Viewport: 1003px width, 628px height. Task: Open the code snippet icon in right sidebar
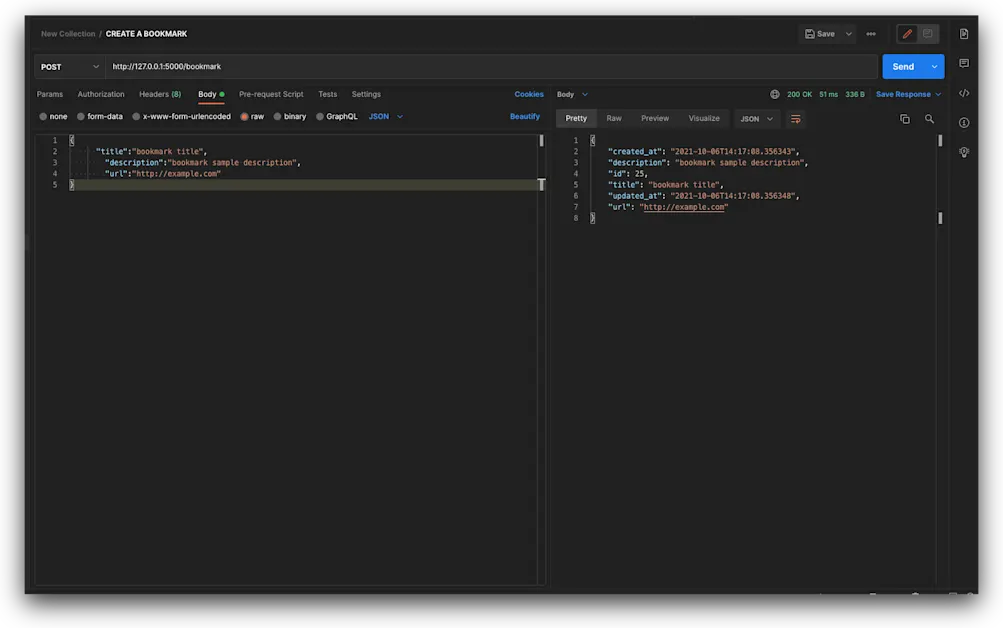pos(963,93)
